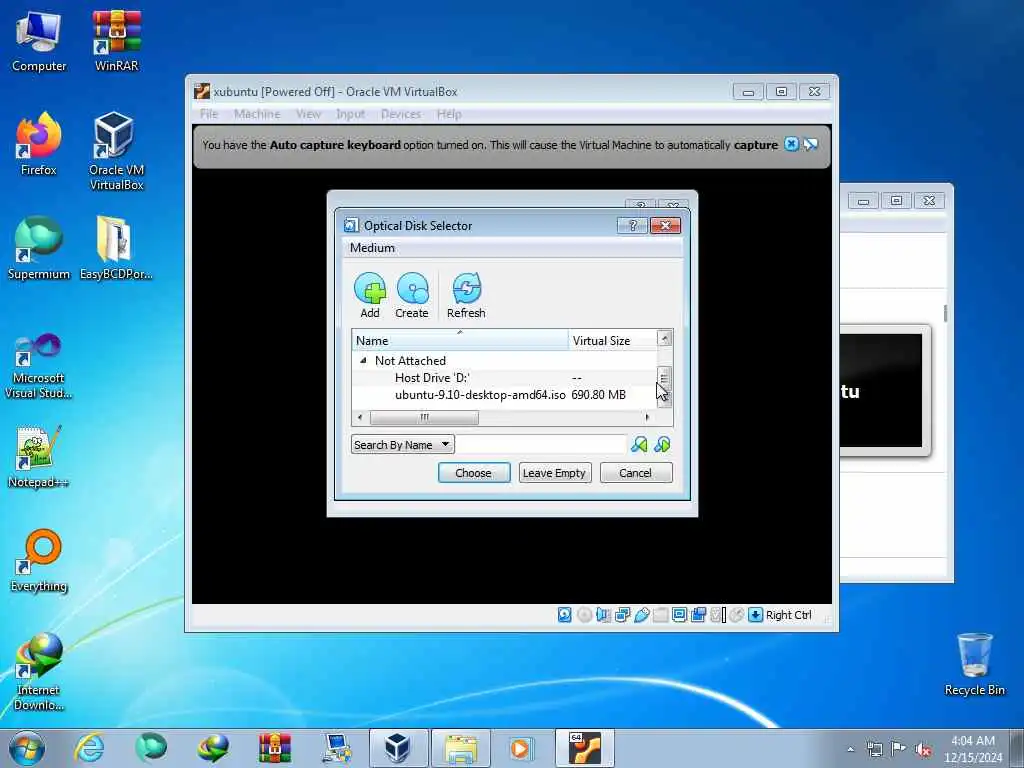Select the WinRAR desktop icon

coord(116,40)
